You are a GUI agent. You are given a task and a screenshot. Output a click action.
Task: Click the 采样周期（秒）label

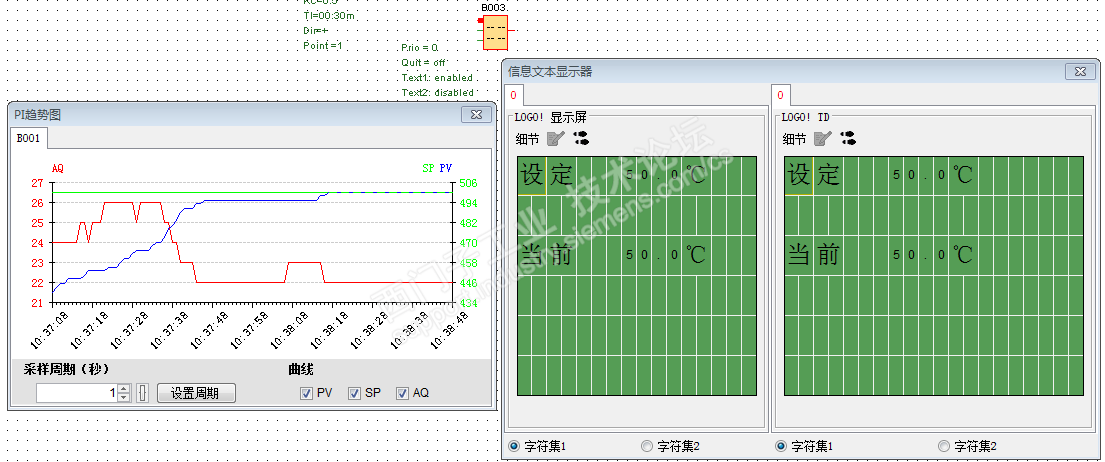point(66,369)
